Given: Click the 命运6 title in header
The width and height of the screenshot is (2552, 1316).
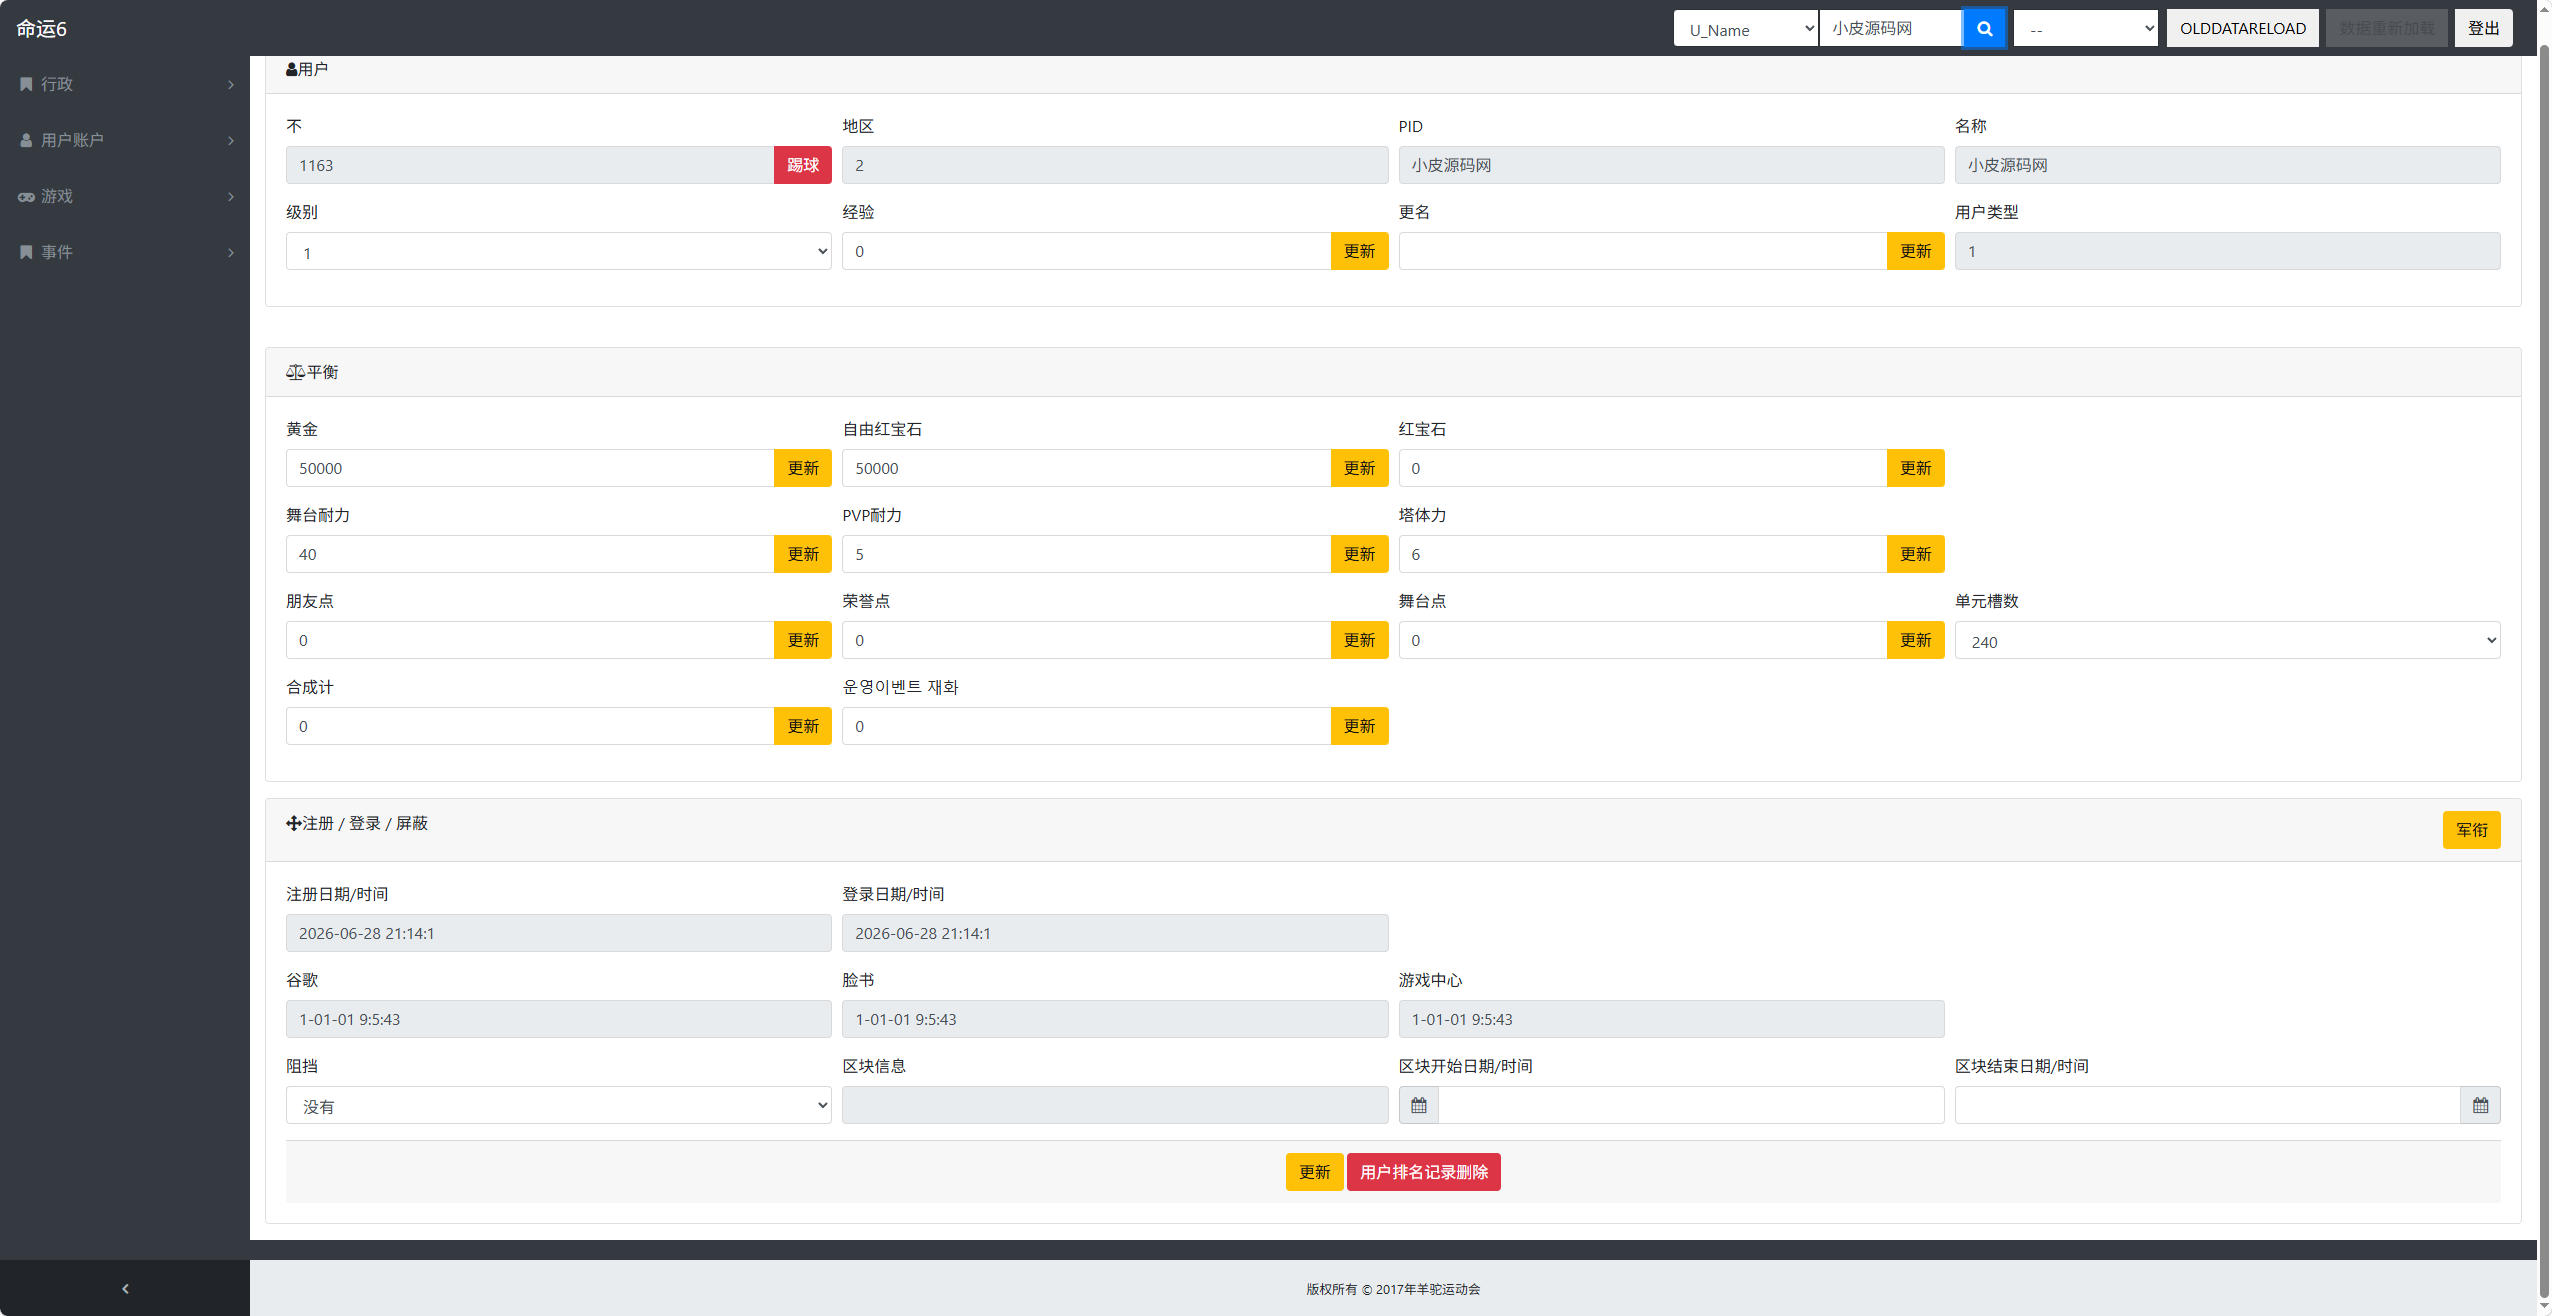Looking at the screenshot, I should coord(41,29).
